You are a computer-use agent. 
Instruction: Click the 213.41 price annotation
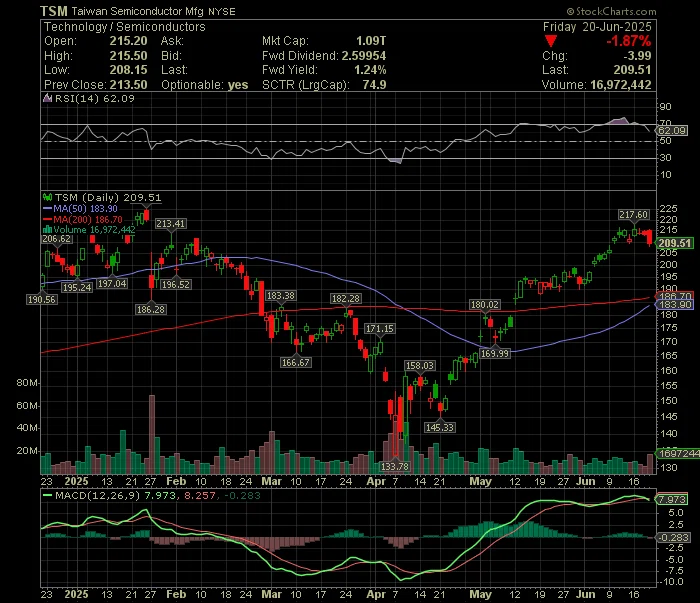(x=170, y=224)
